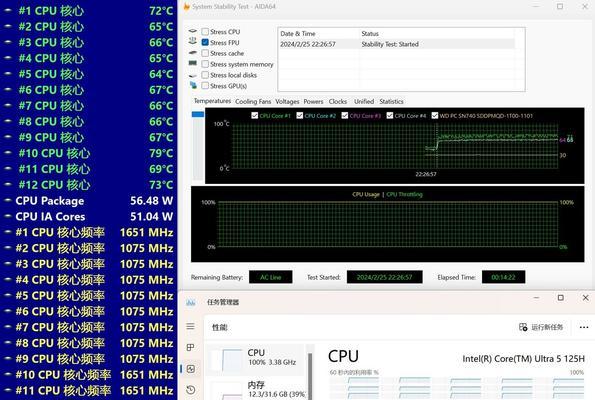Select the Performance page icon in Task Manager sidebar
The image size is (595, 400).
pos(191,369)
